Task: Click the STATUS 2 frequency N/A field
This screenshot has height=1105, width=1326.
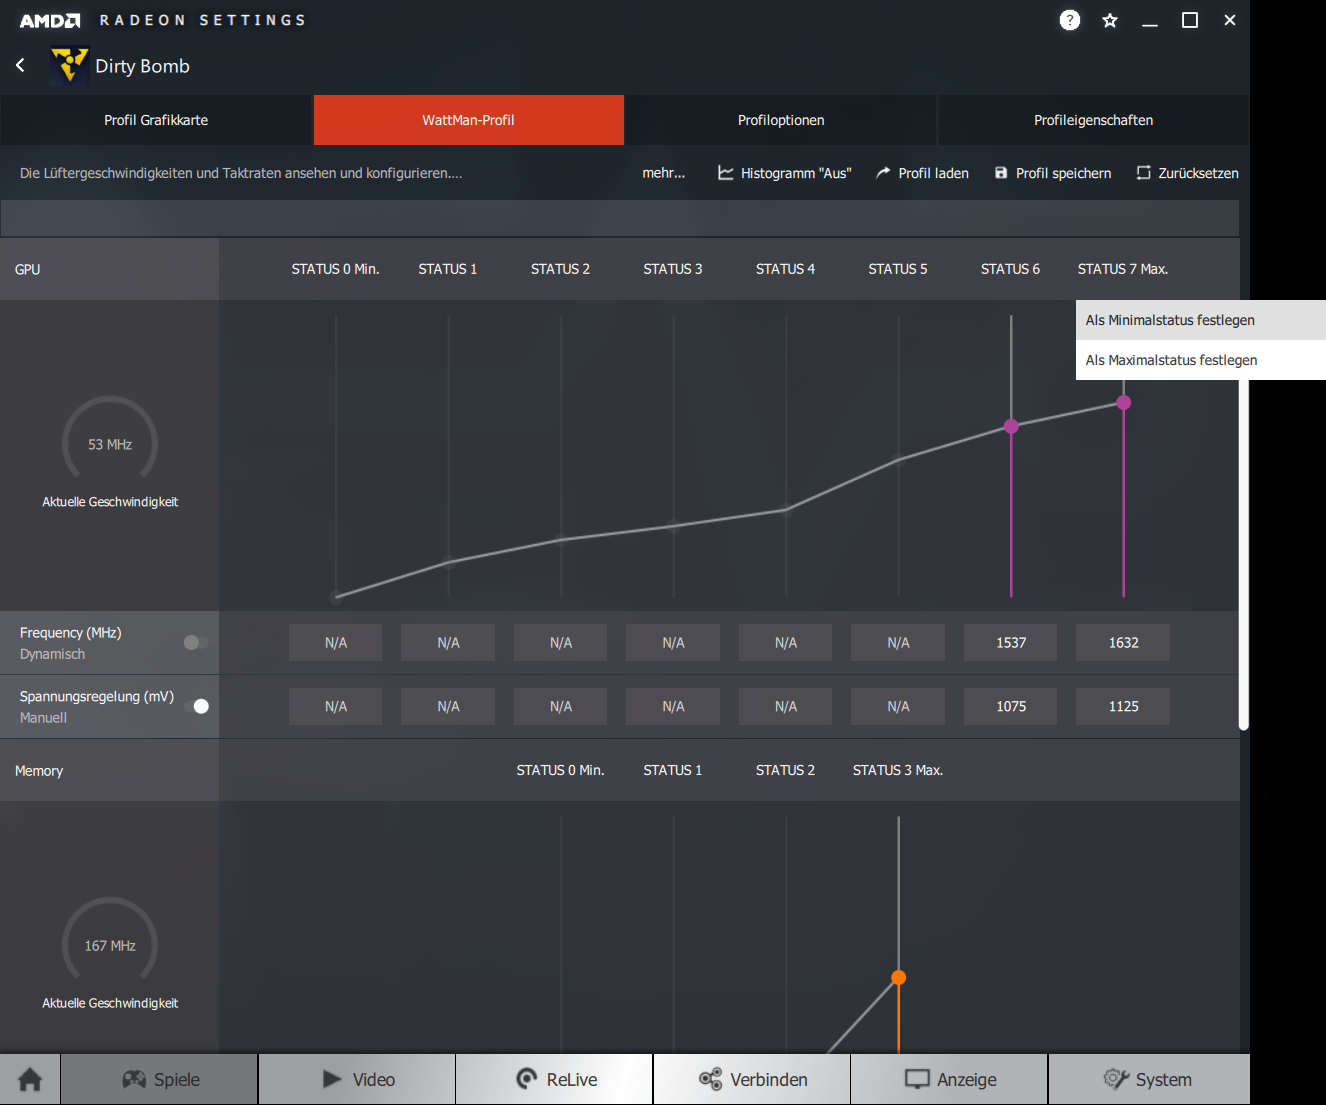Action: click(561, 643)
